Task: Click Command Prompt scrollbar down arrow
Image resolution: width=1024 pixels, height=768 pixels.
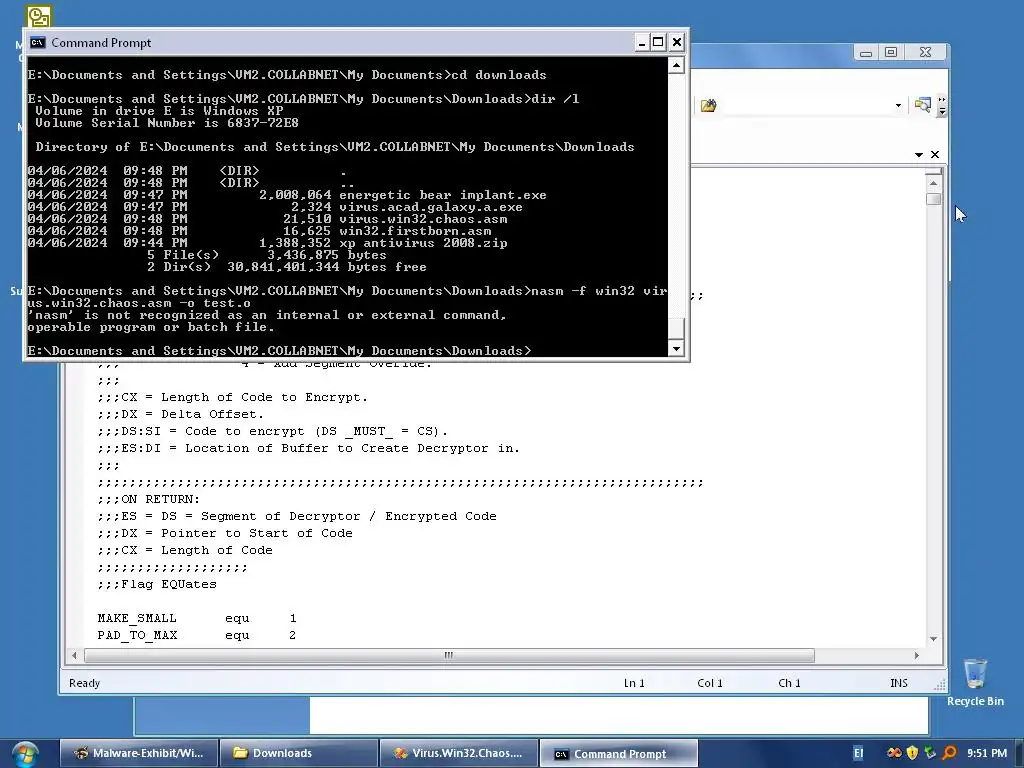Action: point(676,349)
